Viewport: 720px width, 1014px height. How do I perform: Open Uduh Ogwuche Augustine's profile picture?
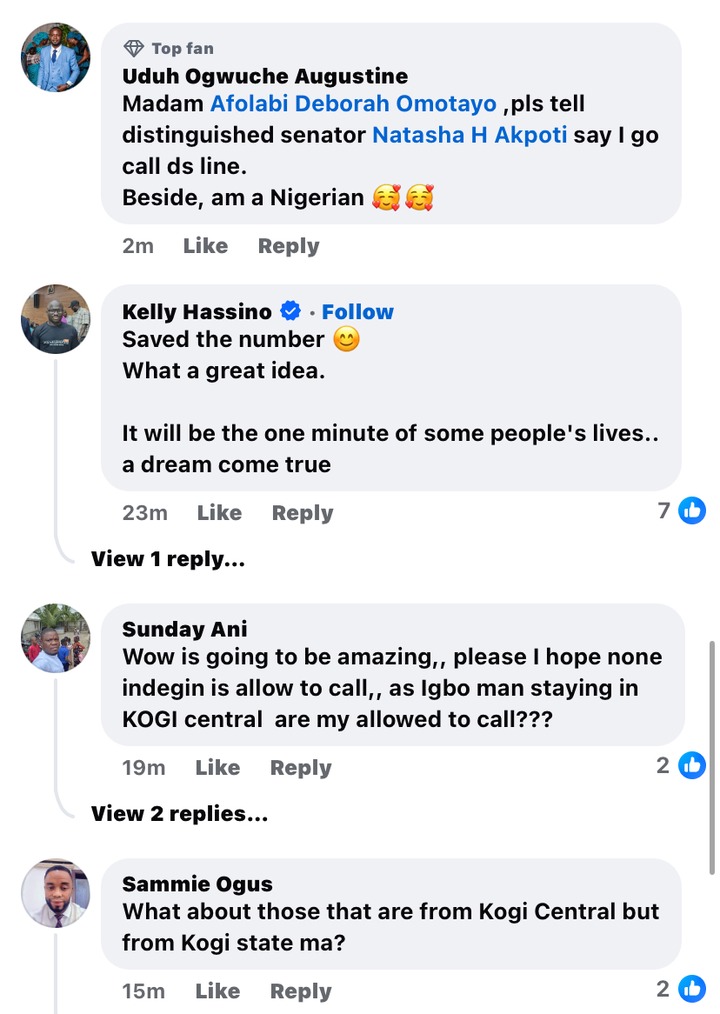pos(56,56)
